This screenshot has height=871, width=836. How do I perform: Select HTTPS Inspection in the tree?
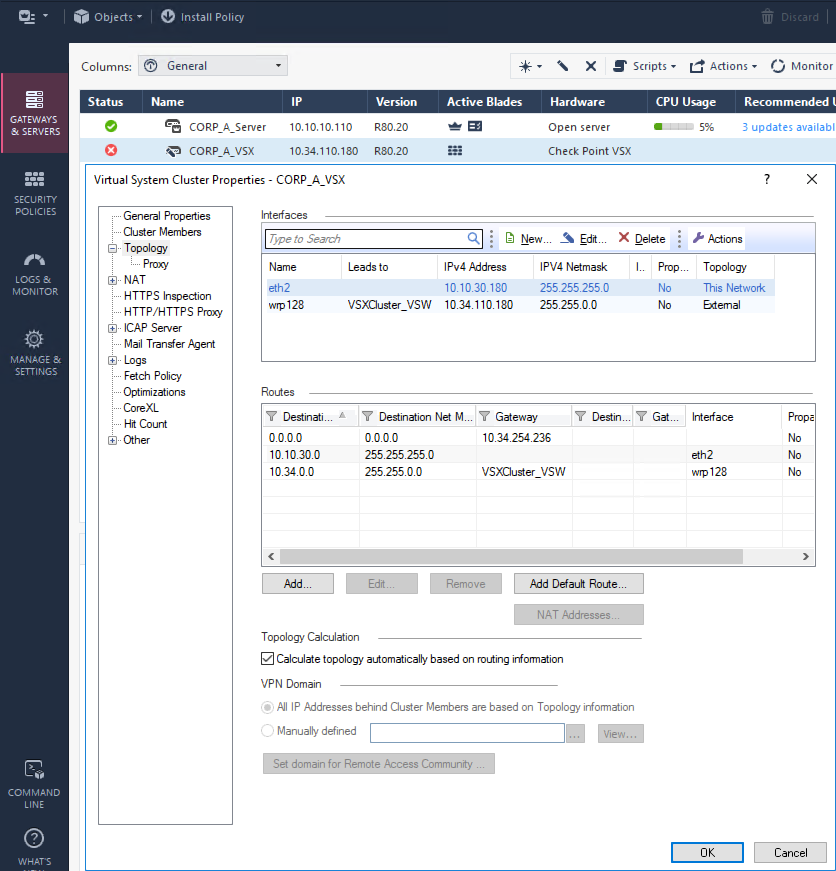168,296
